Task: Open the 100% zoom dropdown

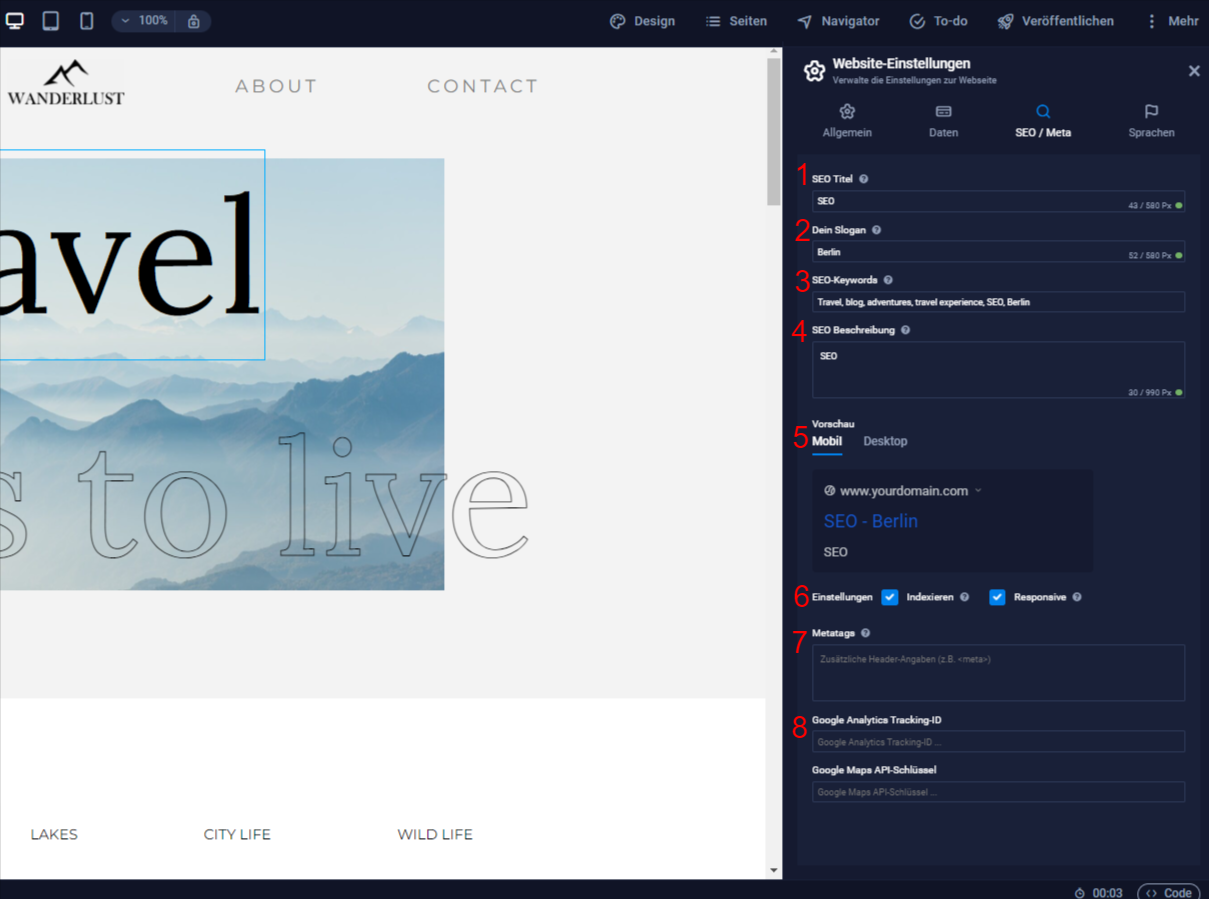Action: [x=144, y=21]
